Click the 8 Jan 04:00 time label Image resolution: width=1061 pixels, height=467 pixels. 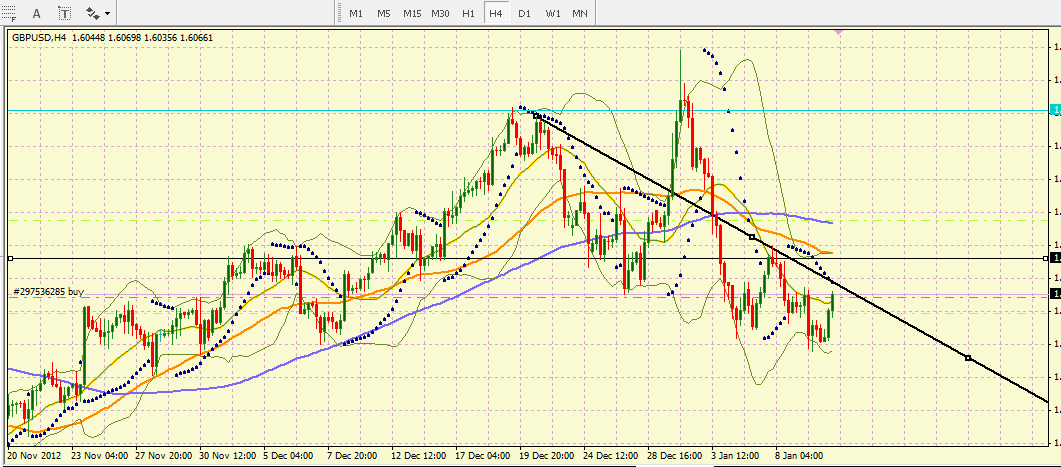coord(800,455)
